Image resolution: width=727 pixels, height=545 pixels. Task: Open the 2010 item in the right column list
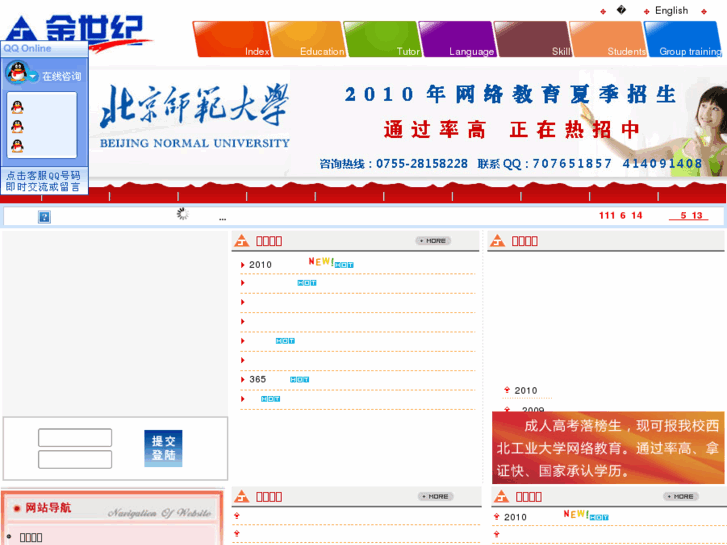click(526, 391)
